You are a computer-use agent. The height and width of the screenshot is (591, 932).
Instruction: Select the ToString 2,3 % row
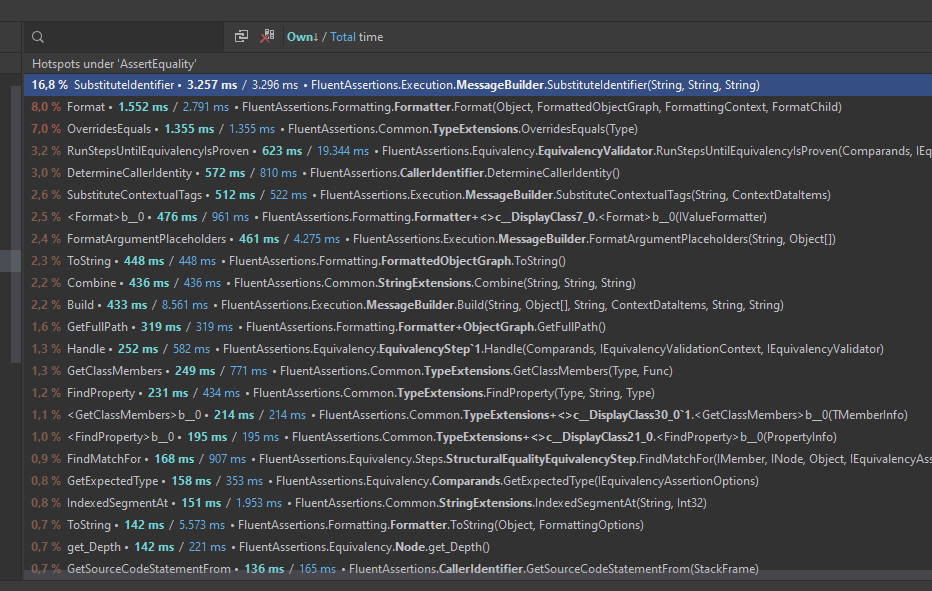tap(478, 261)
